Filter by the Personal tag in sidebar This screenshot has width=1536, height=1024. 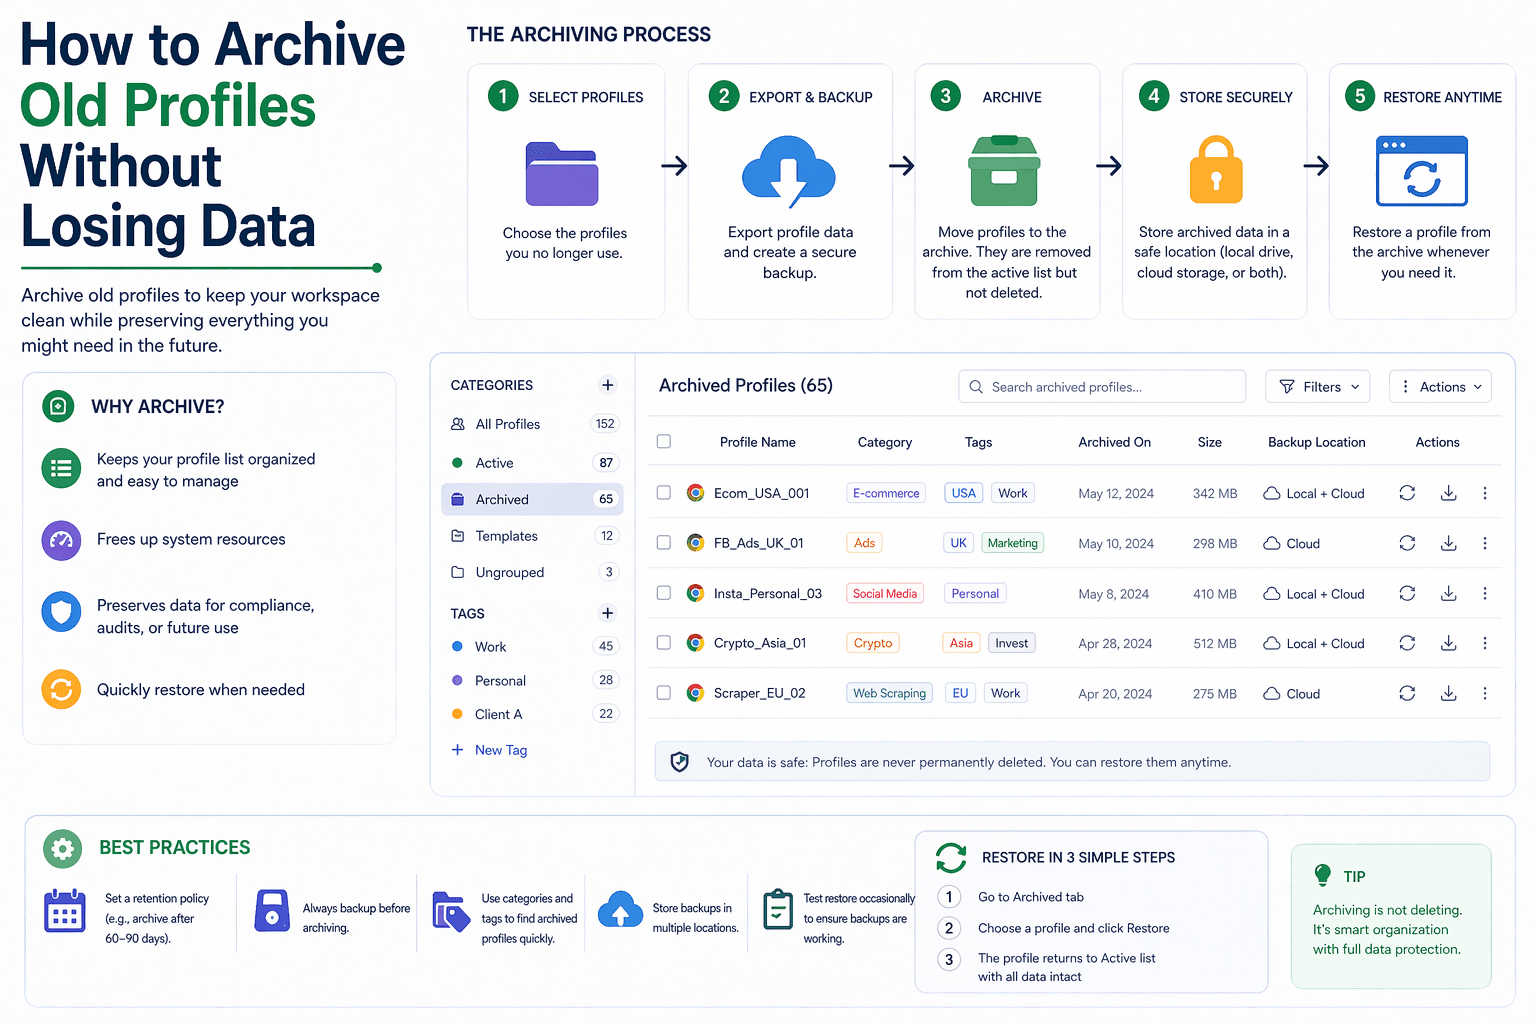[x=532, y=681]
